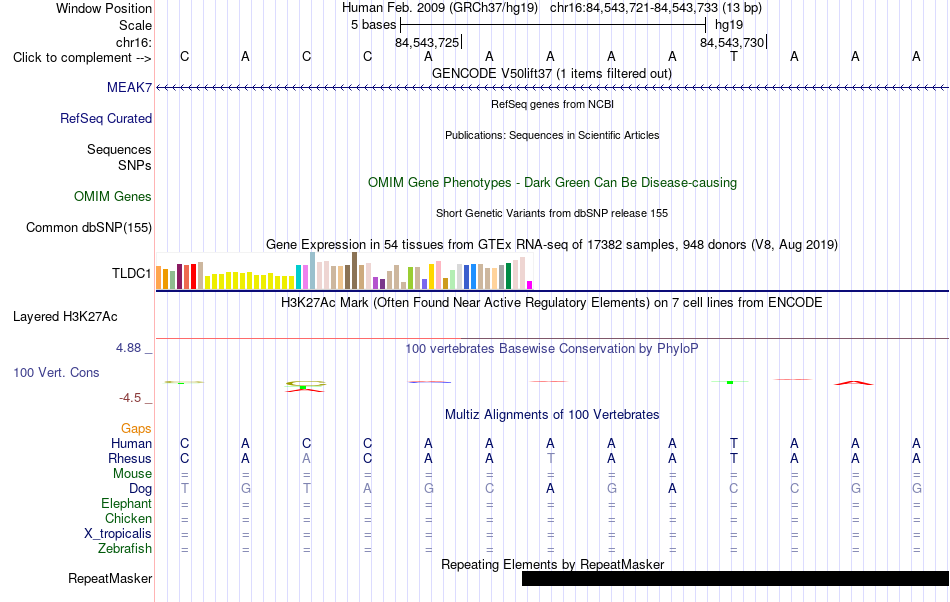This screenshot has height=602, width=950.
Task: Click the T base in the complement row
Action: (734, 56)
